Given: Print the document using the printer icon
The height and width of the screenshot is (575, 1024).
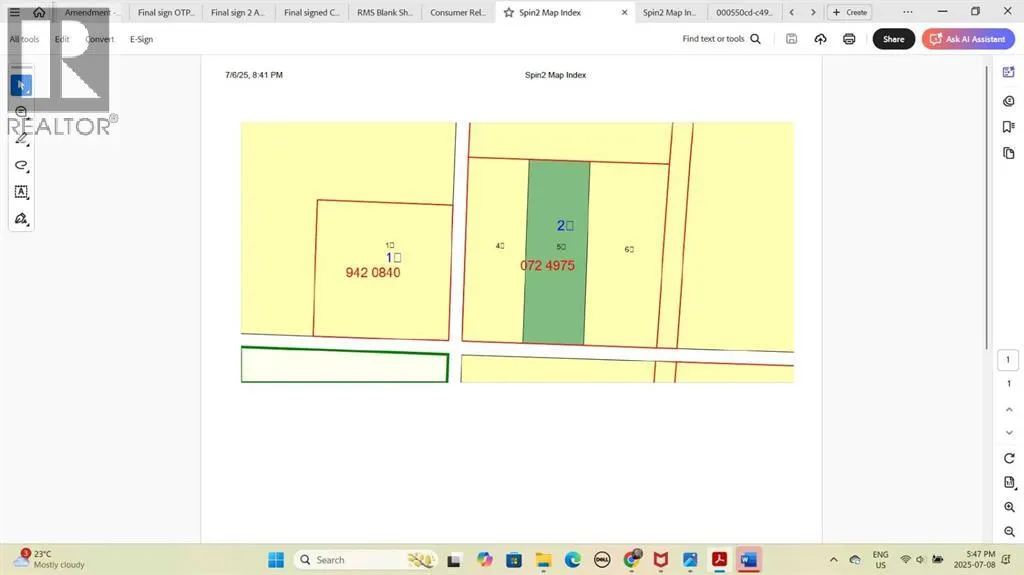Looking at the screenshot, I should tap(849, 39).
